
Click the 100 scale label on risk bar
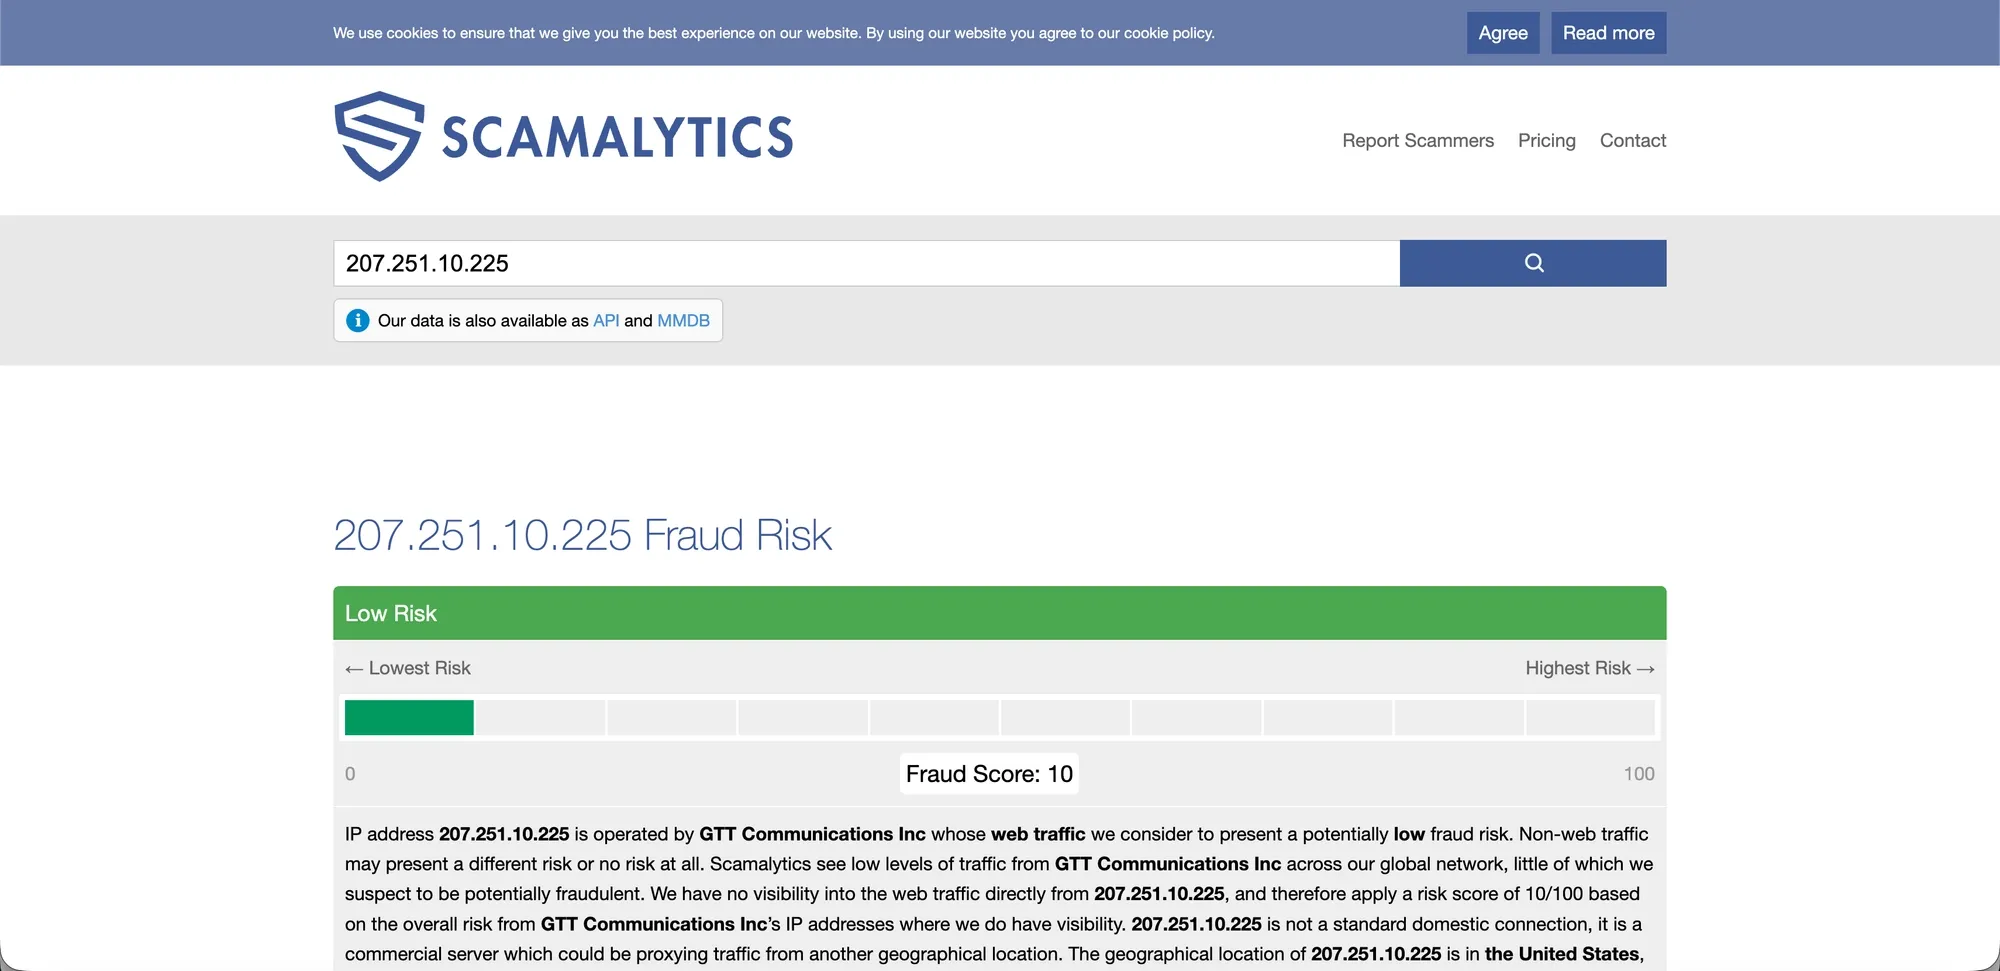pos(1641,773)
